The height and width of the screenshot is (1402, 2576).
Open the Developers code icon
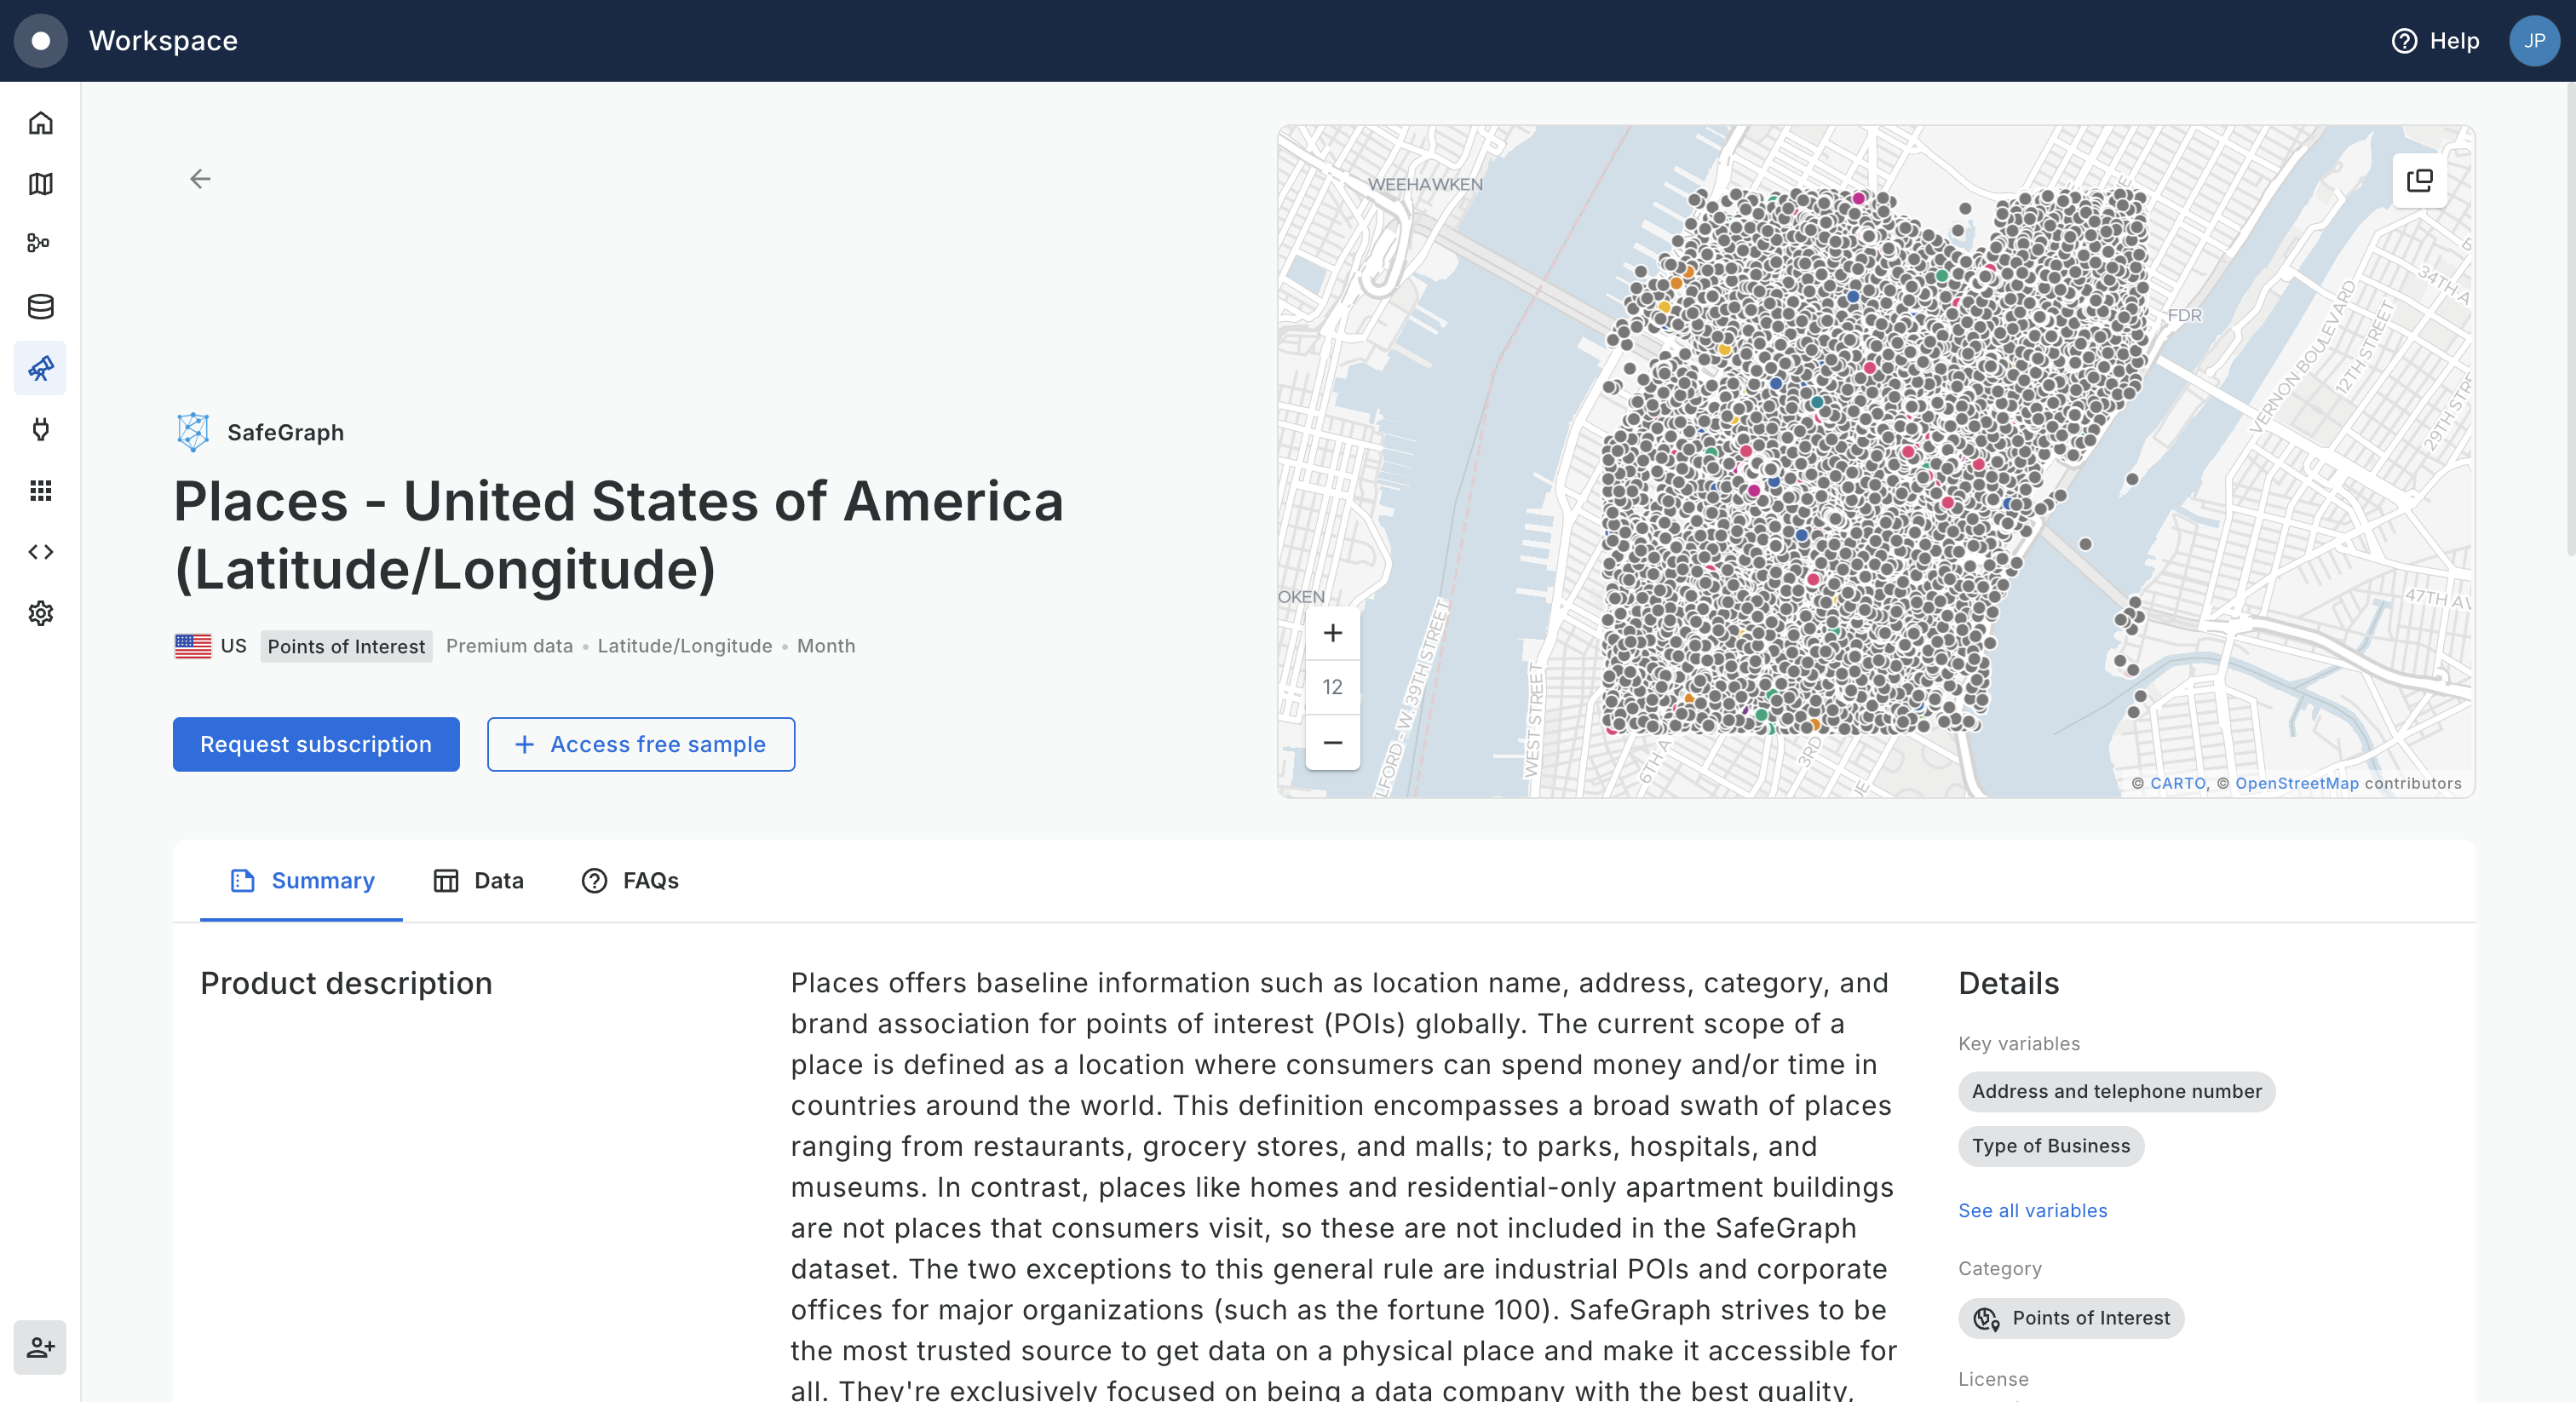(40, 552)
